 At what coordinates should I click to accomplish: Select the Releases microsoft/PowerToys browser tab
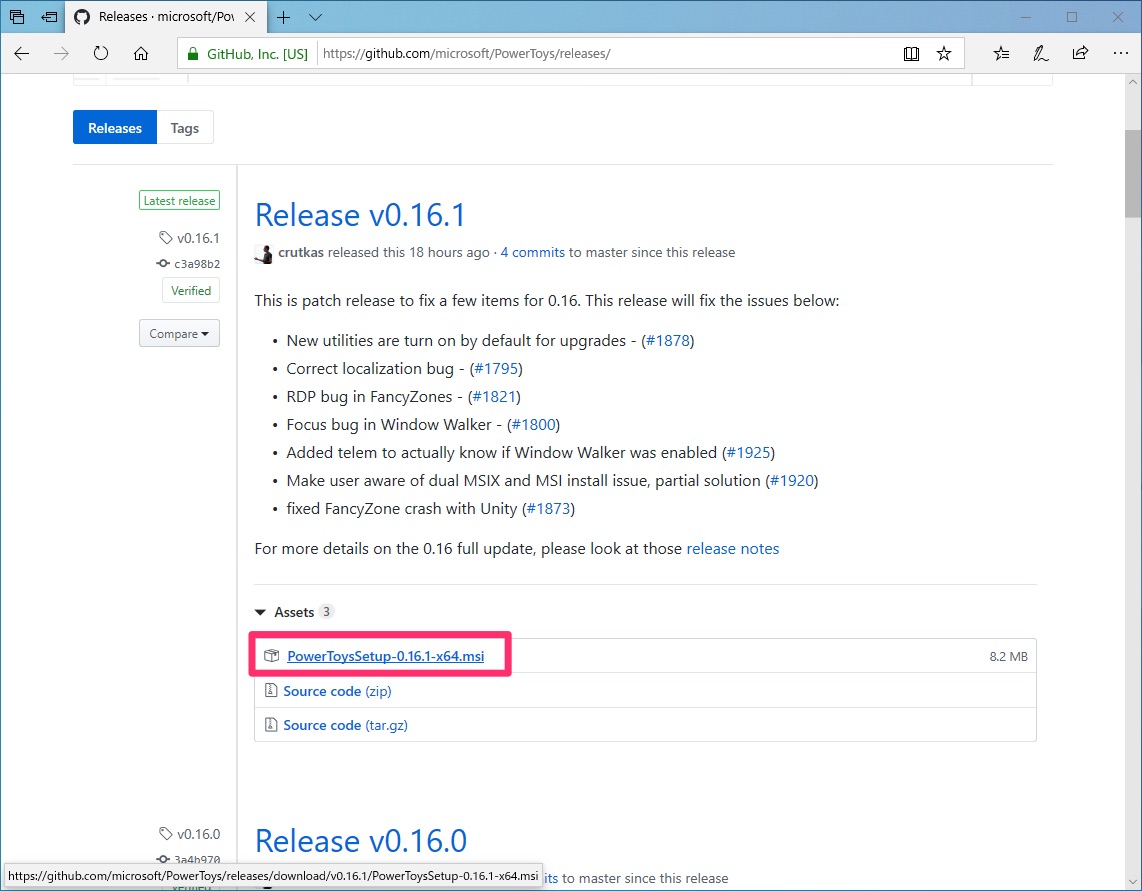pos(166,17)
